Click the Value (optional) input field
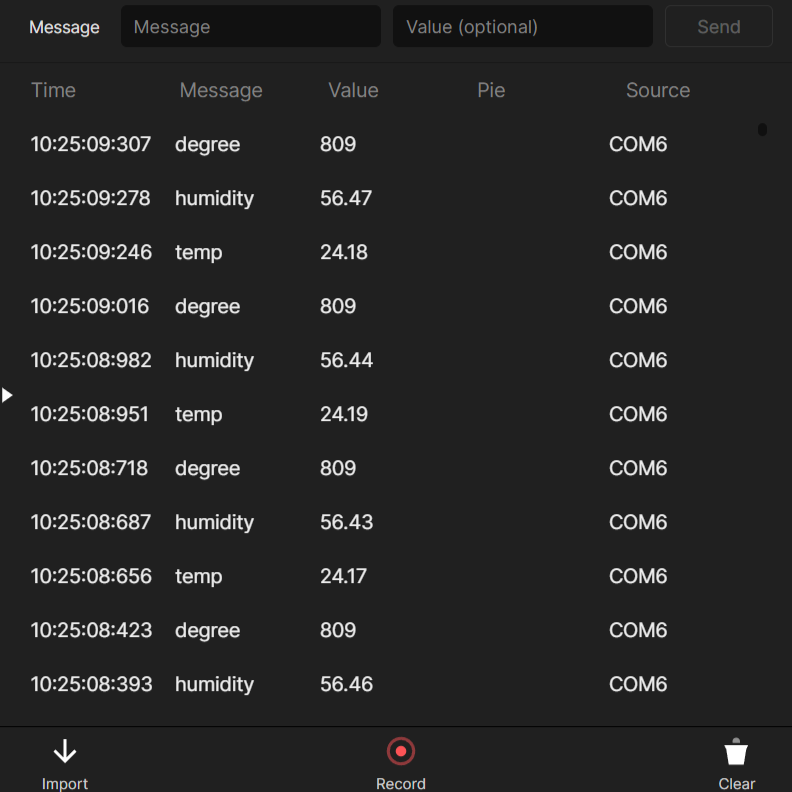The height and width of the screenshot is (792, 792). [x=522, y=27]
